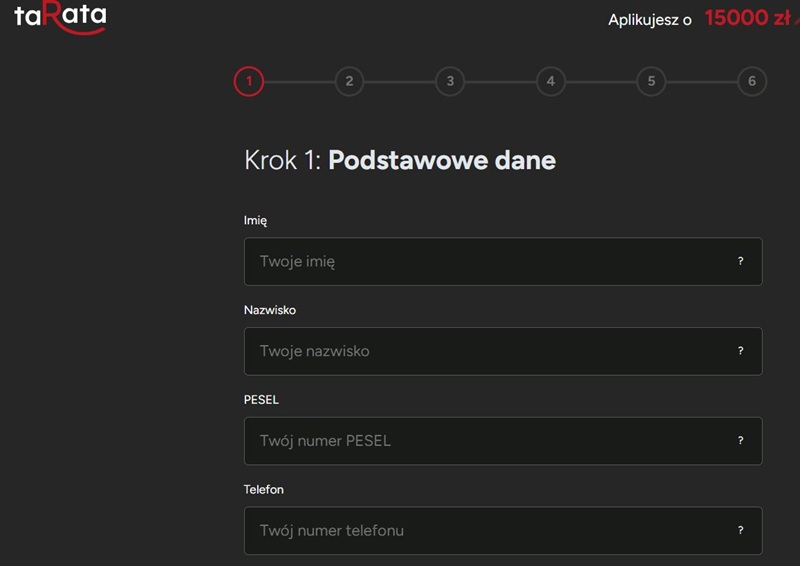800x566 pixels.
Task: Go to step 2 in progress indicator
Action: coord(349,81)
